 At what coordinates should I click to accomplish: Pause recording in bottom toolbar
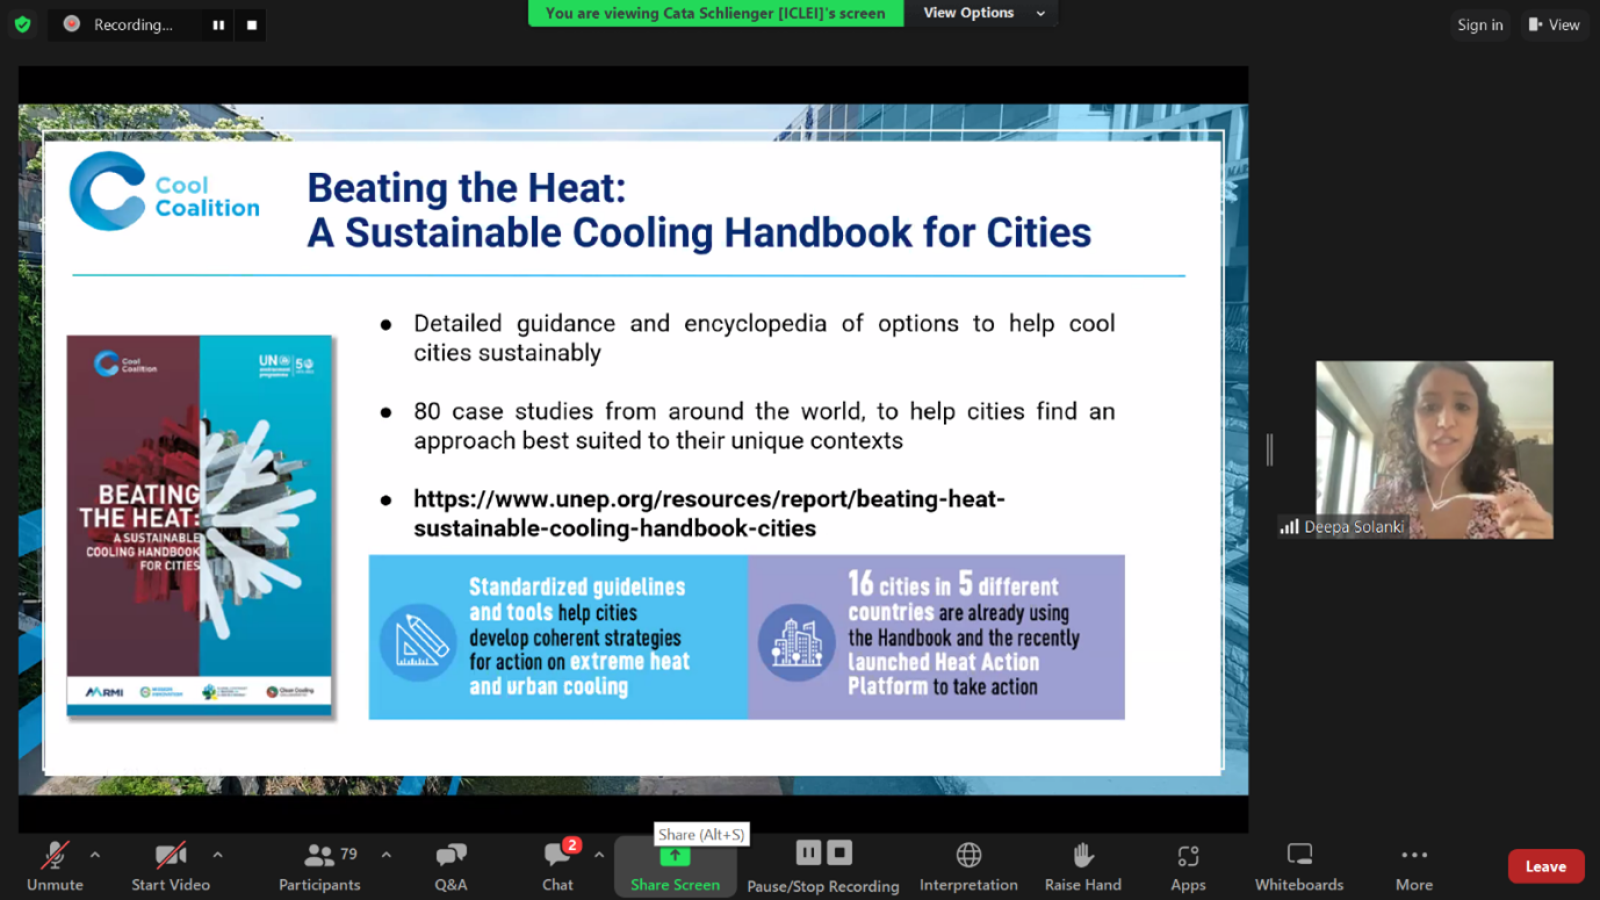point(809,853)
